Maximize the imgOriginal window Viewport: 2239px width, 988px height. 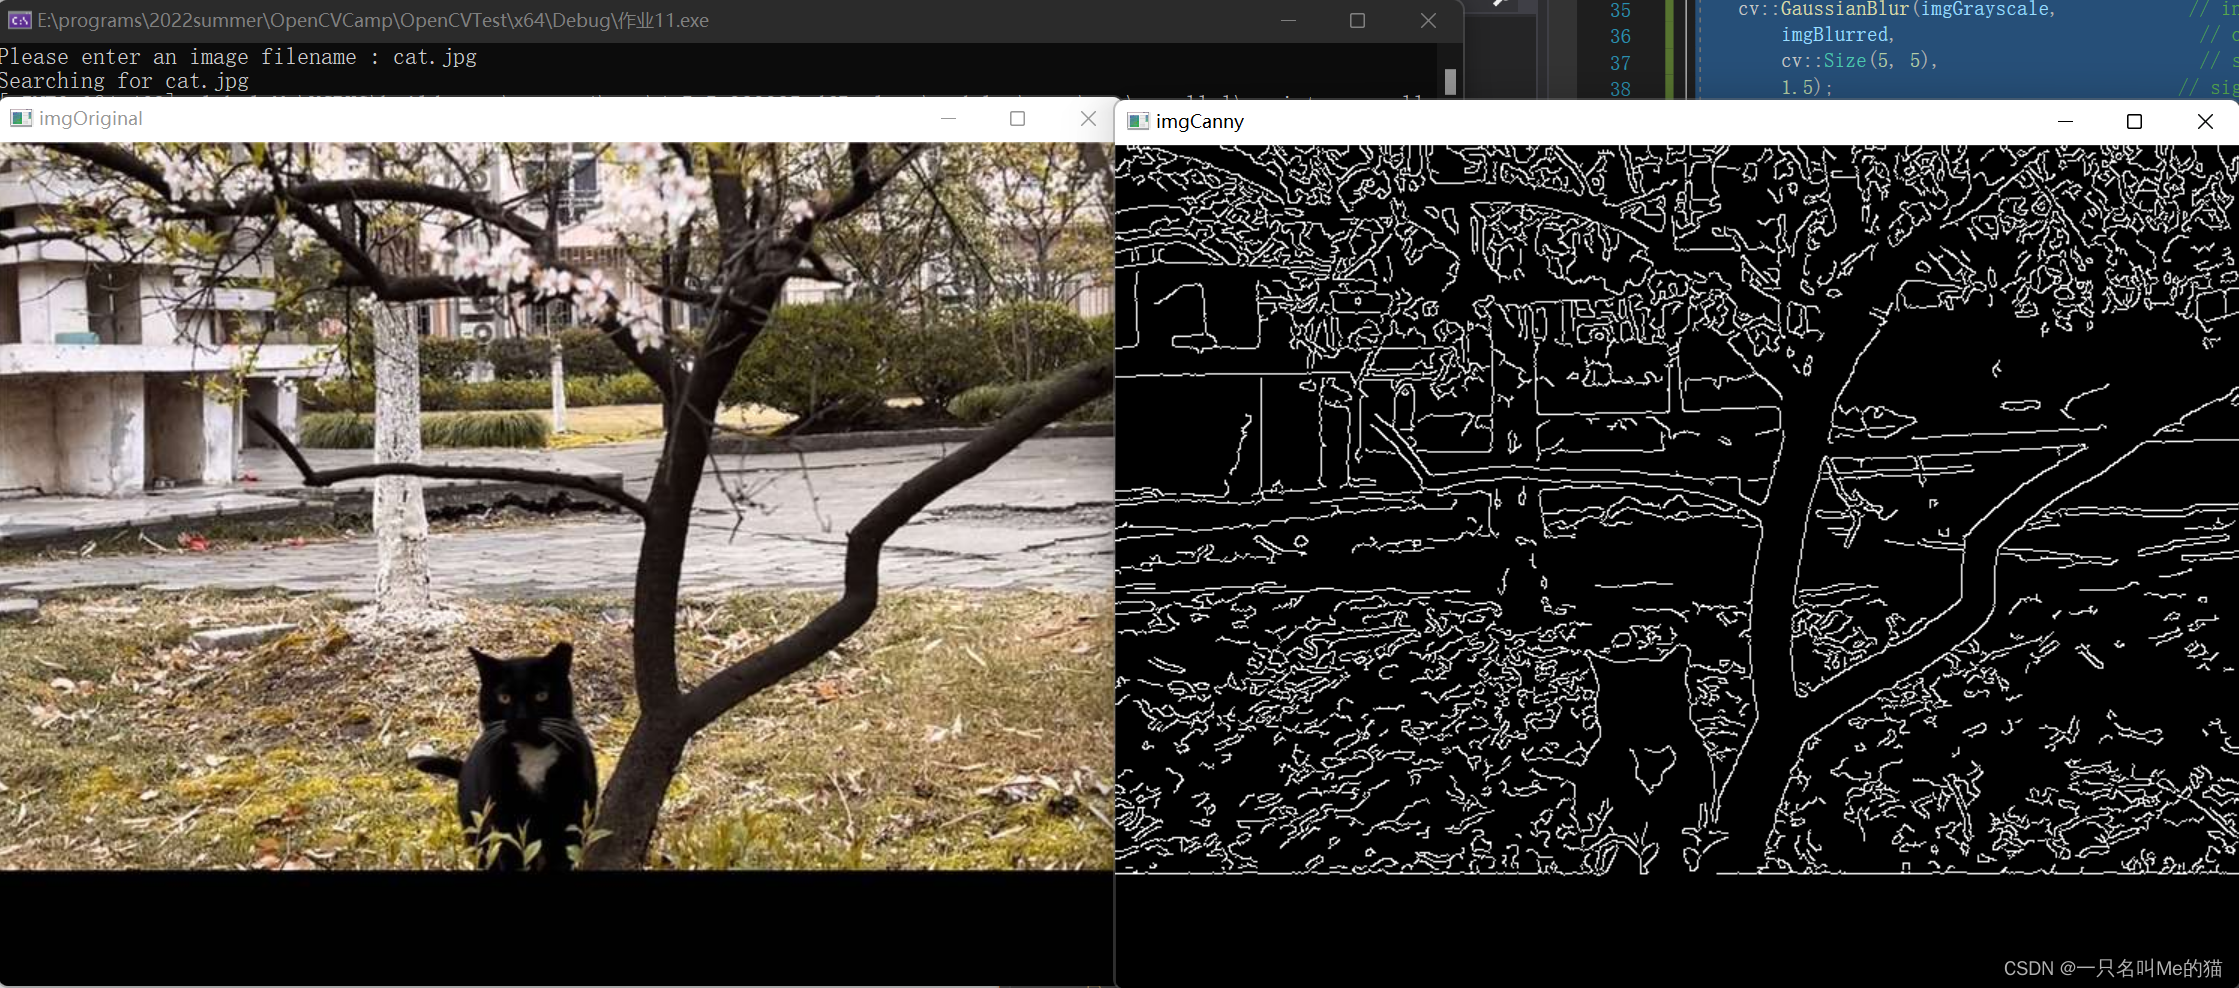pyautogui.click(x=1018, y=118)
